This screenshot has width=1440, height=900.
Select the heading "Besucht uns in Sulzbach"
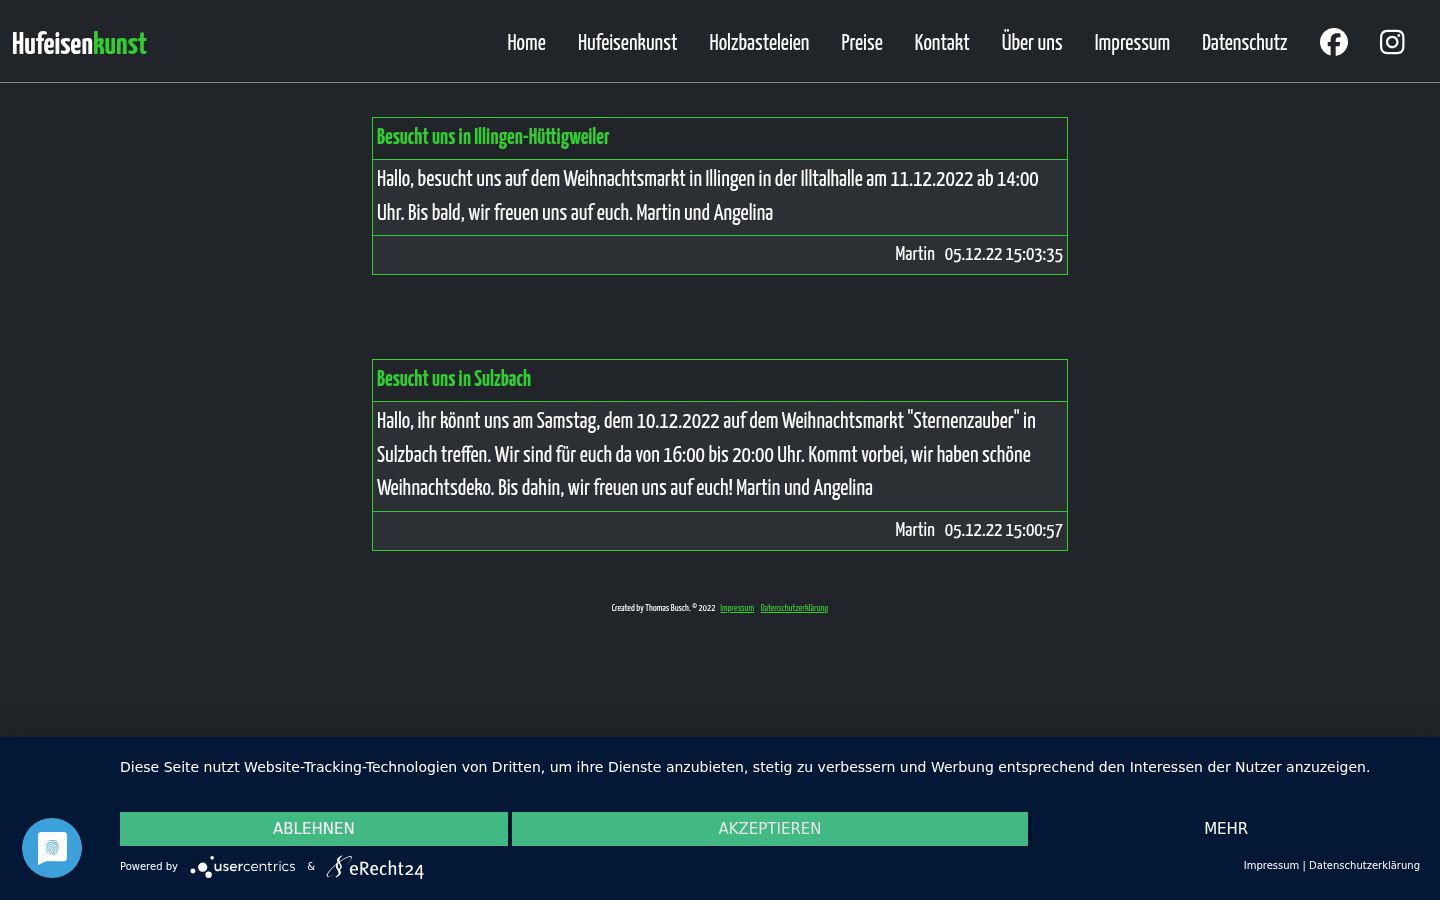pyautogui.click(x=454, y=379)
